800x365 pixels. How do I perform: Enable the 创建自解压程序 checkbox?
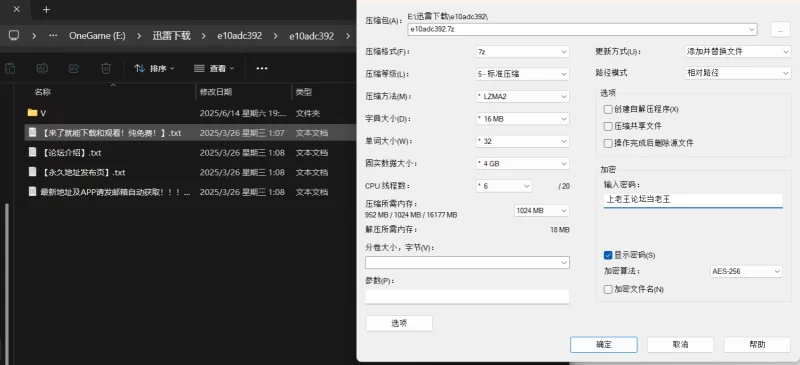coord(608,109)
